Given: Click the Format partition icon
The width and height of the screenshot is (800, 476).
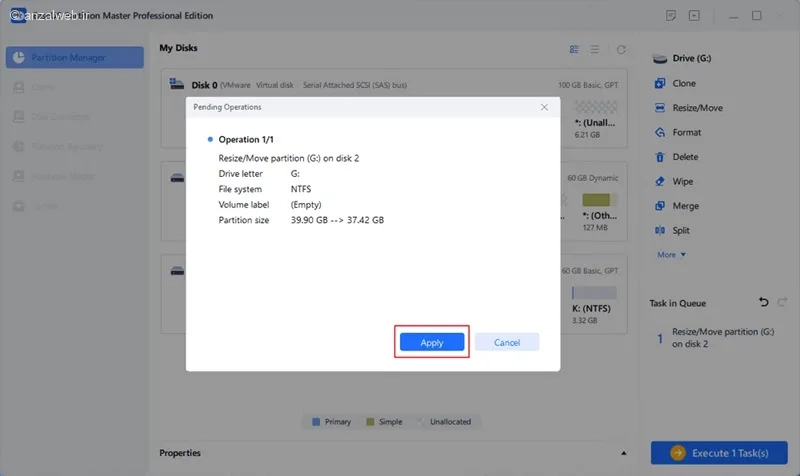Looking at the screenshot, I should (x=660, y=132).
